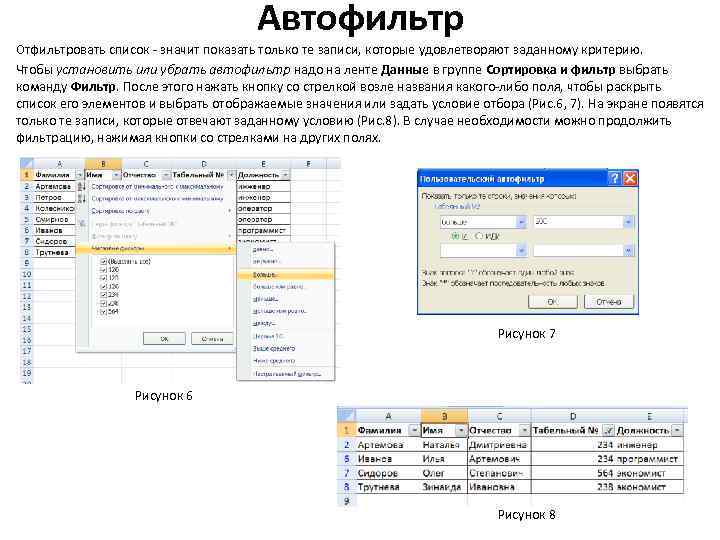
Task: Choose sort largest to smallest menu entry
Action: tap(156, 198)
